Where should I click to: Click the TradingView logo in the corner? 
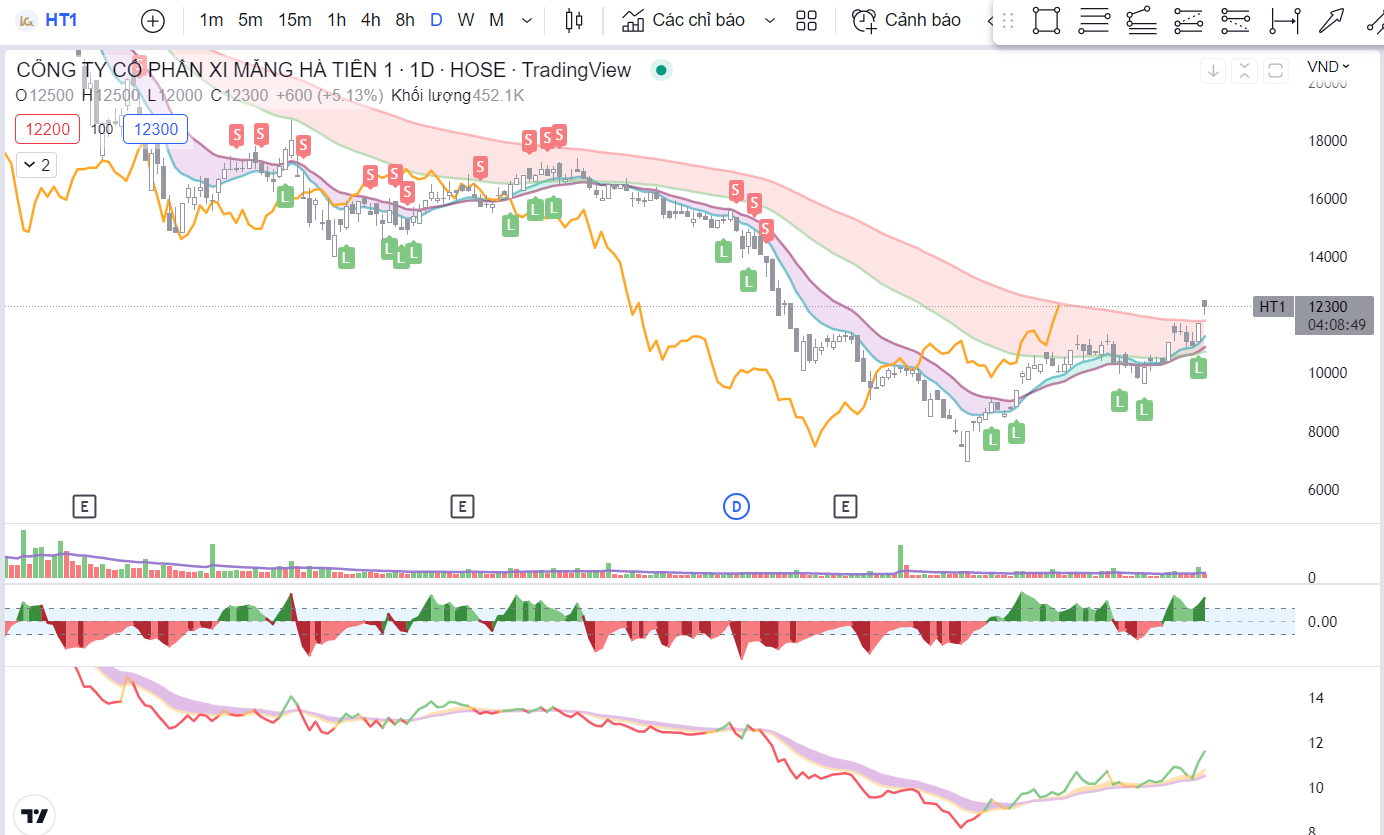click(35, 815)
